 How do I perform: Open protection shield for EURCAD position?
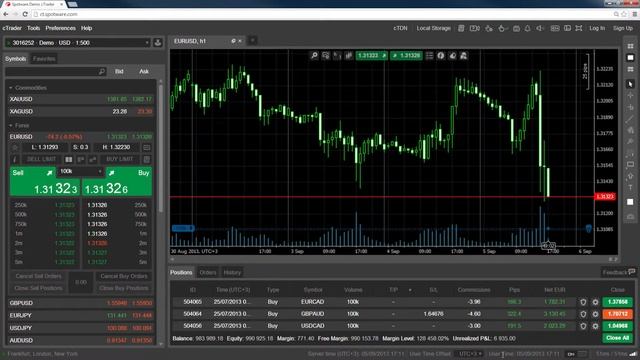583,302
